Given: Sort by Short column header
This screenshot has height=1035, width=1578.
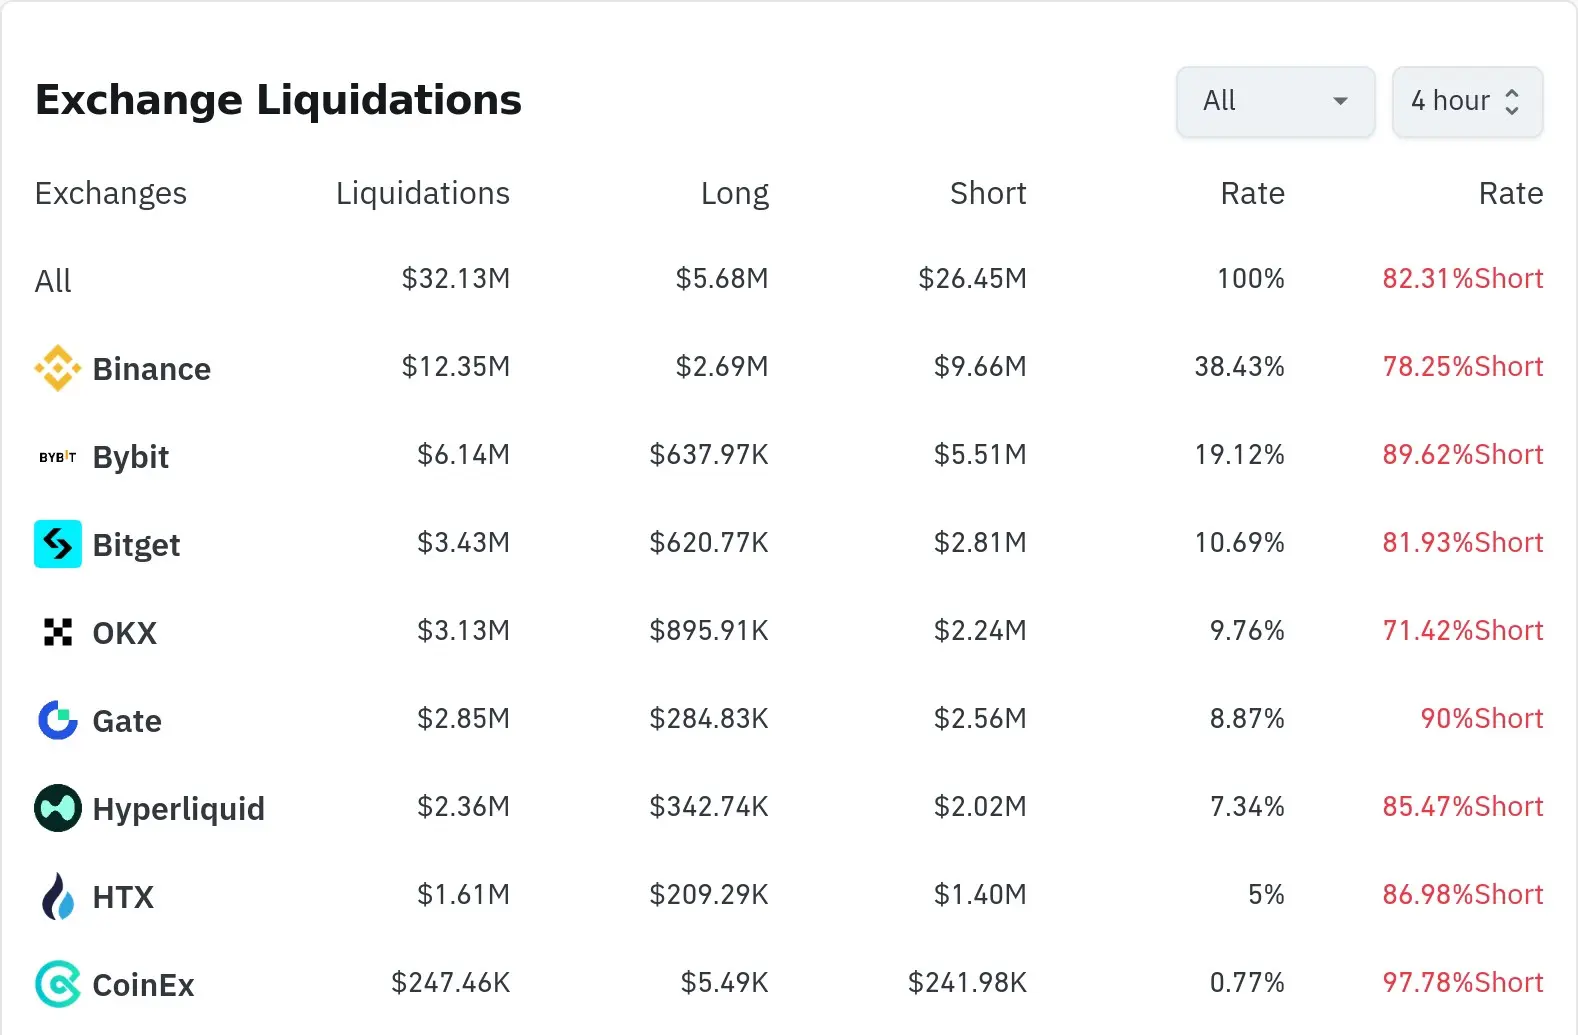Looking at the screenshot, I should [x=988, y=193].
